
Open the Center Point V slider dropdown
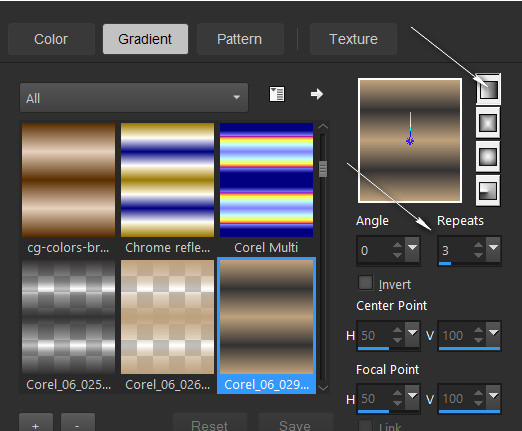pyautogui.click(x=493, y=334)
